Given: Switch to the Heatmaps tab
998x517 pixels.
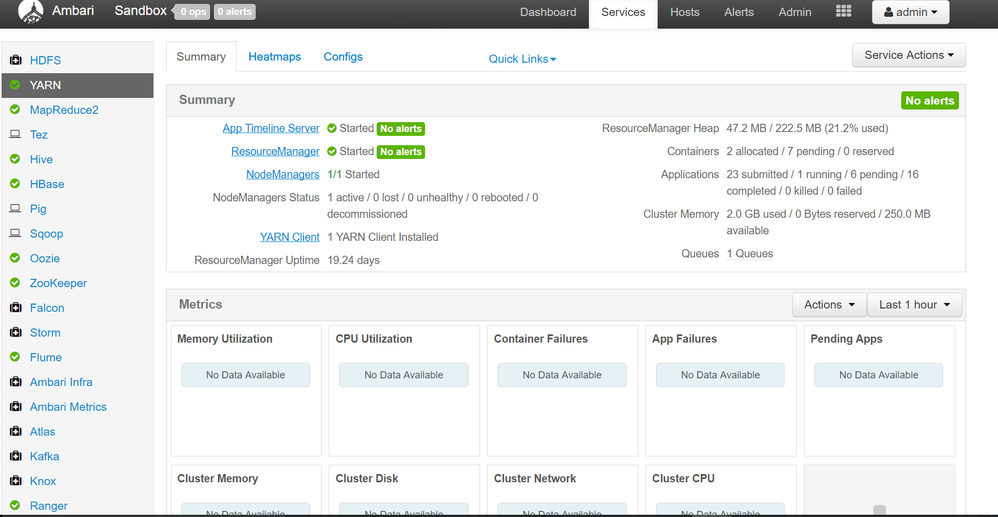Looking at the screenshot, I should (274, 57).
